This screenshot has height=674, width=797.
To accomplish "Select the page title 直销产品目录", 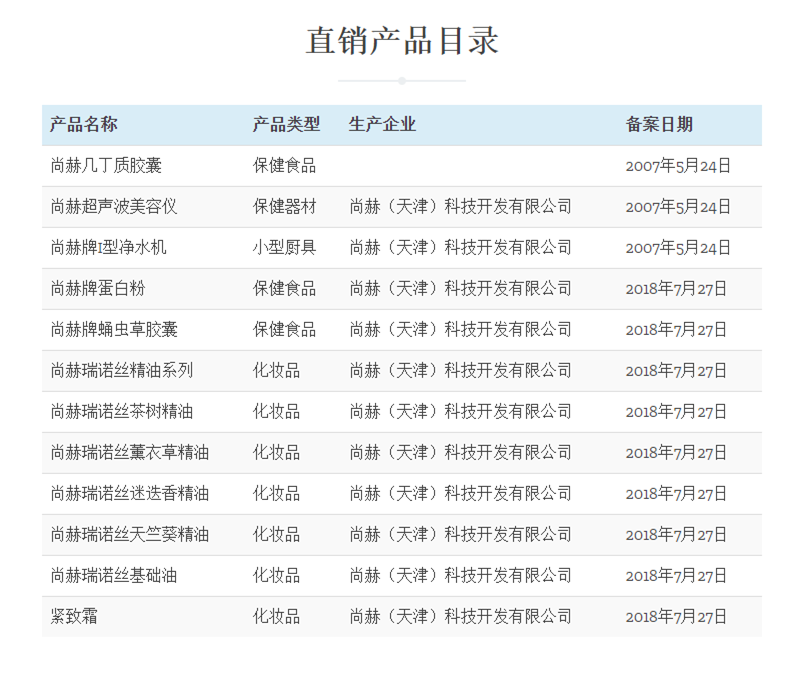I will (x=402, y=41).
